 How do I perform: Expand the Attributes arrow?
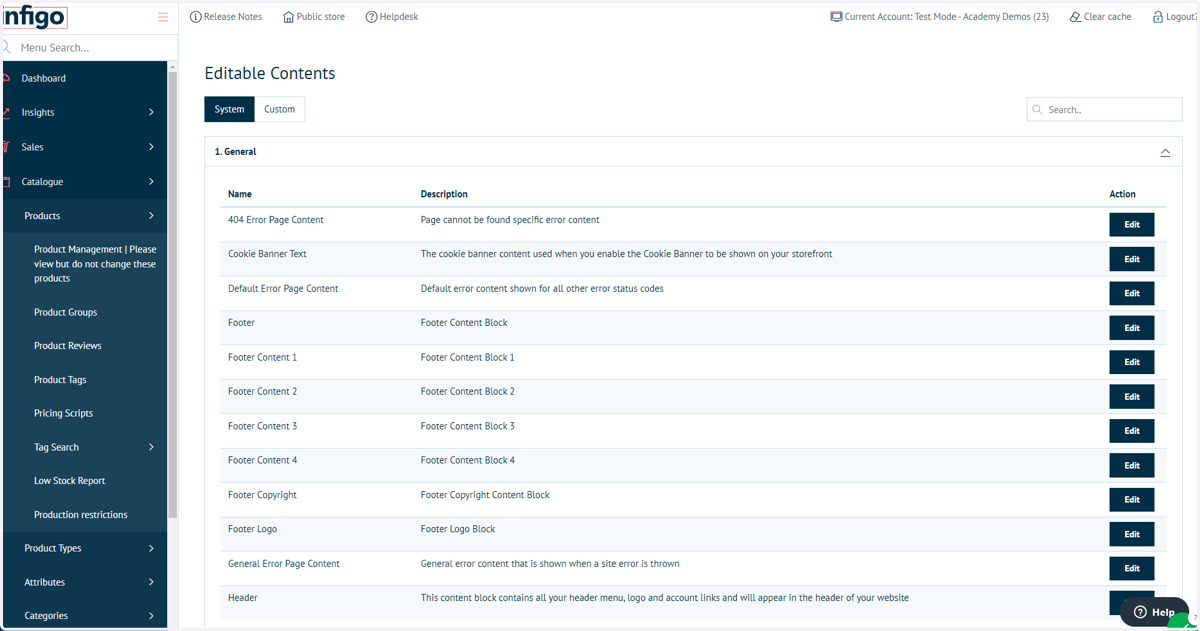tap(151, 582)
